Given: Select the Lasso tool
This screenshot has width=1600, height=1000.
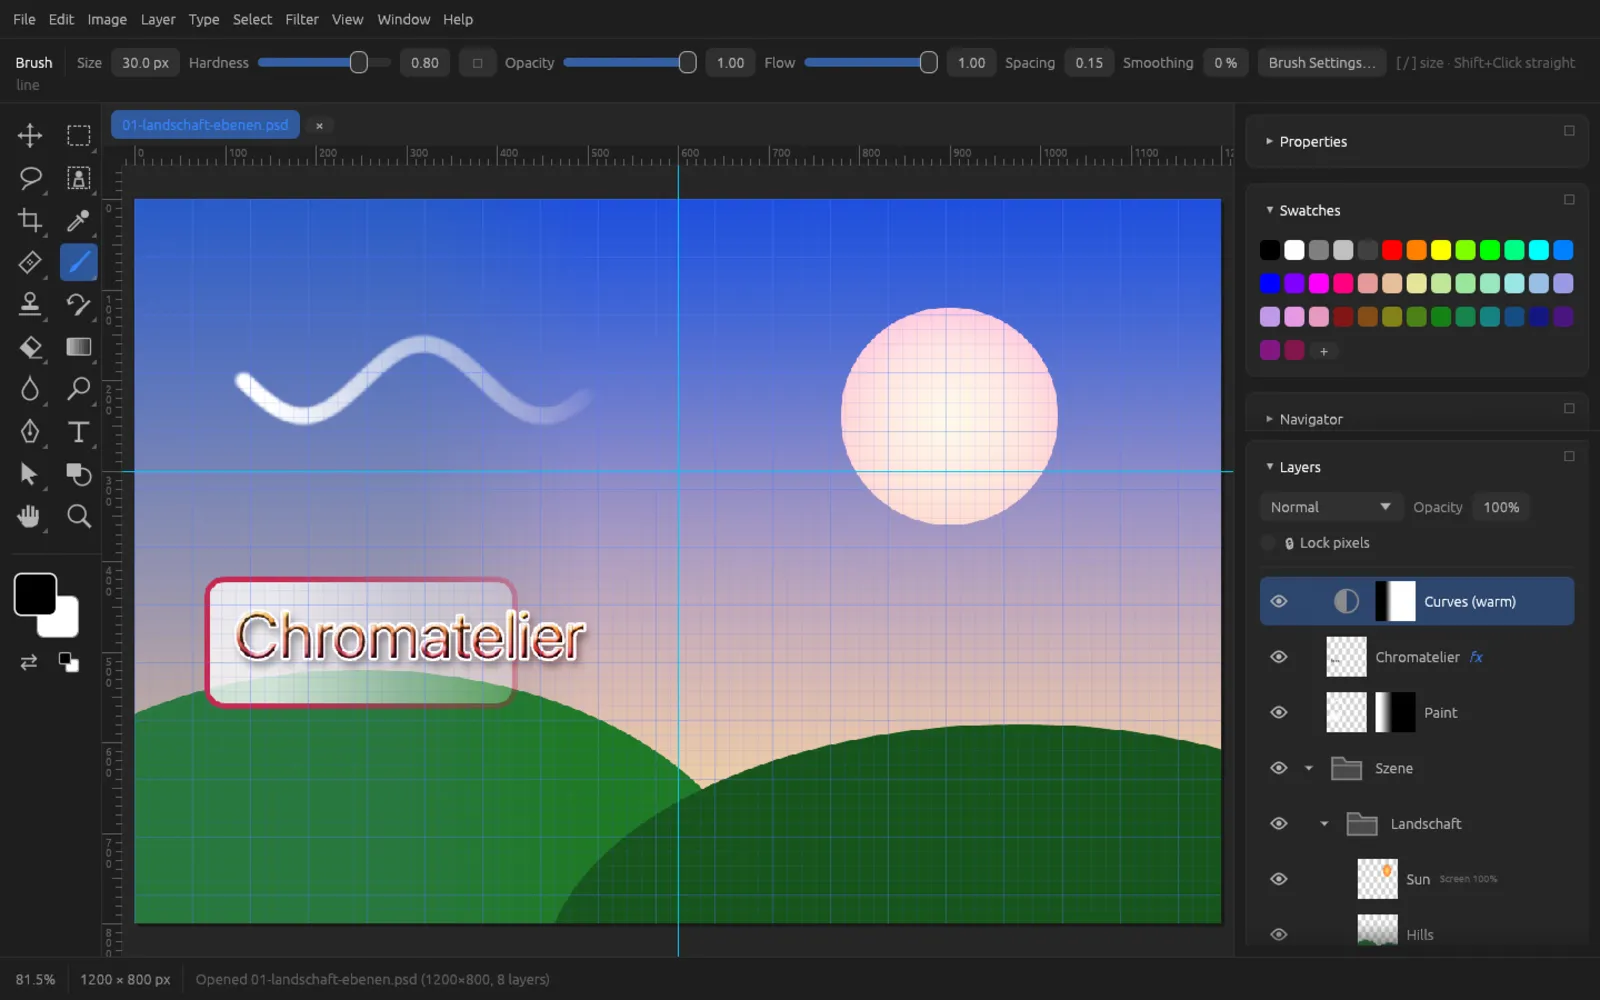Looking at the screenshot, I should point(30,178).
